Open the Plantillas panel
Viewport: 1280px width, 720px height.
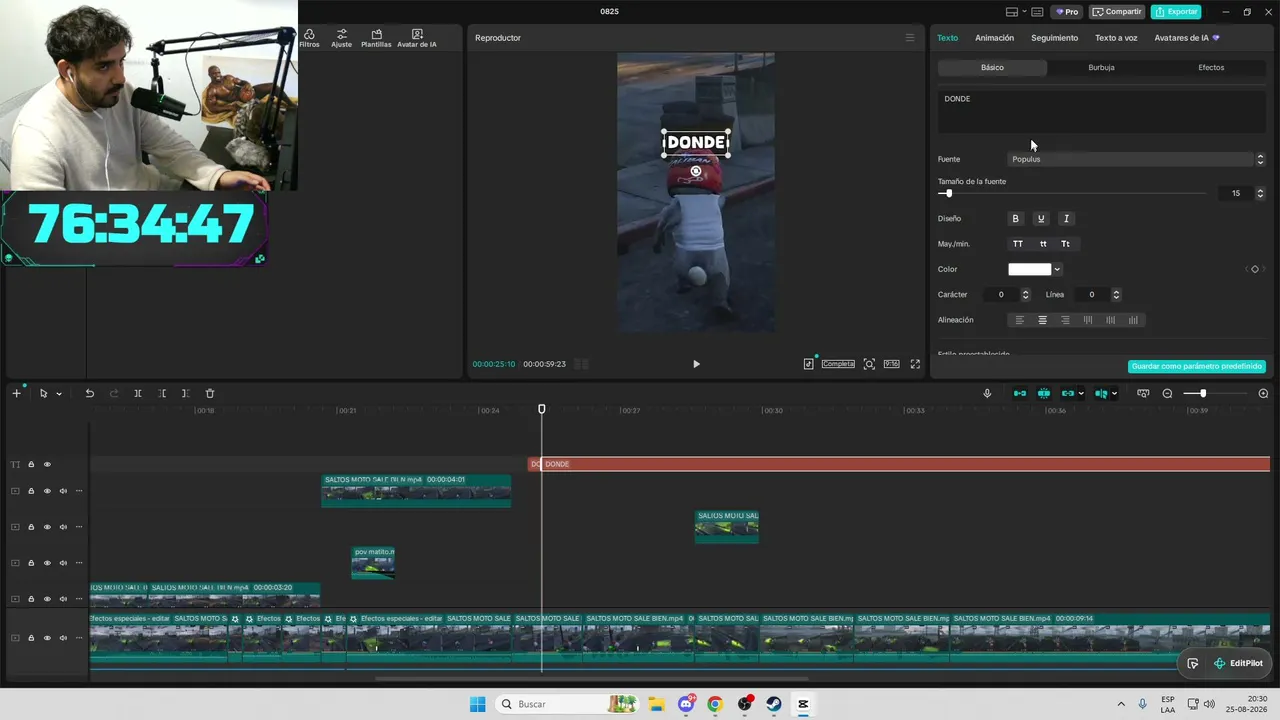[x=376, y=39]
